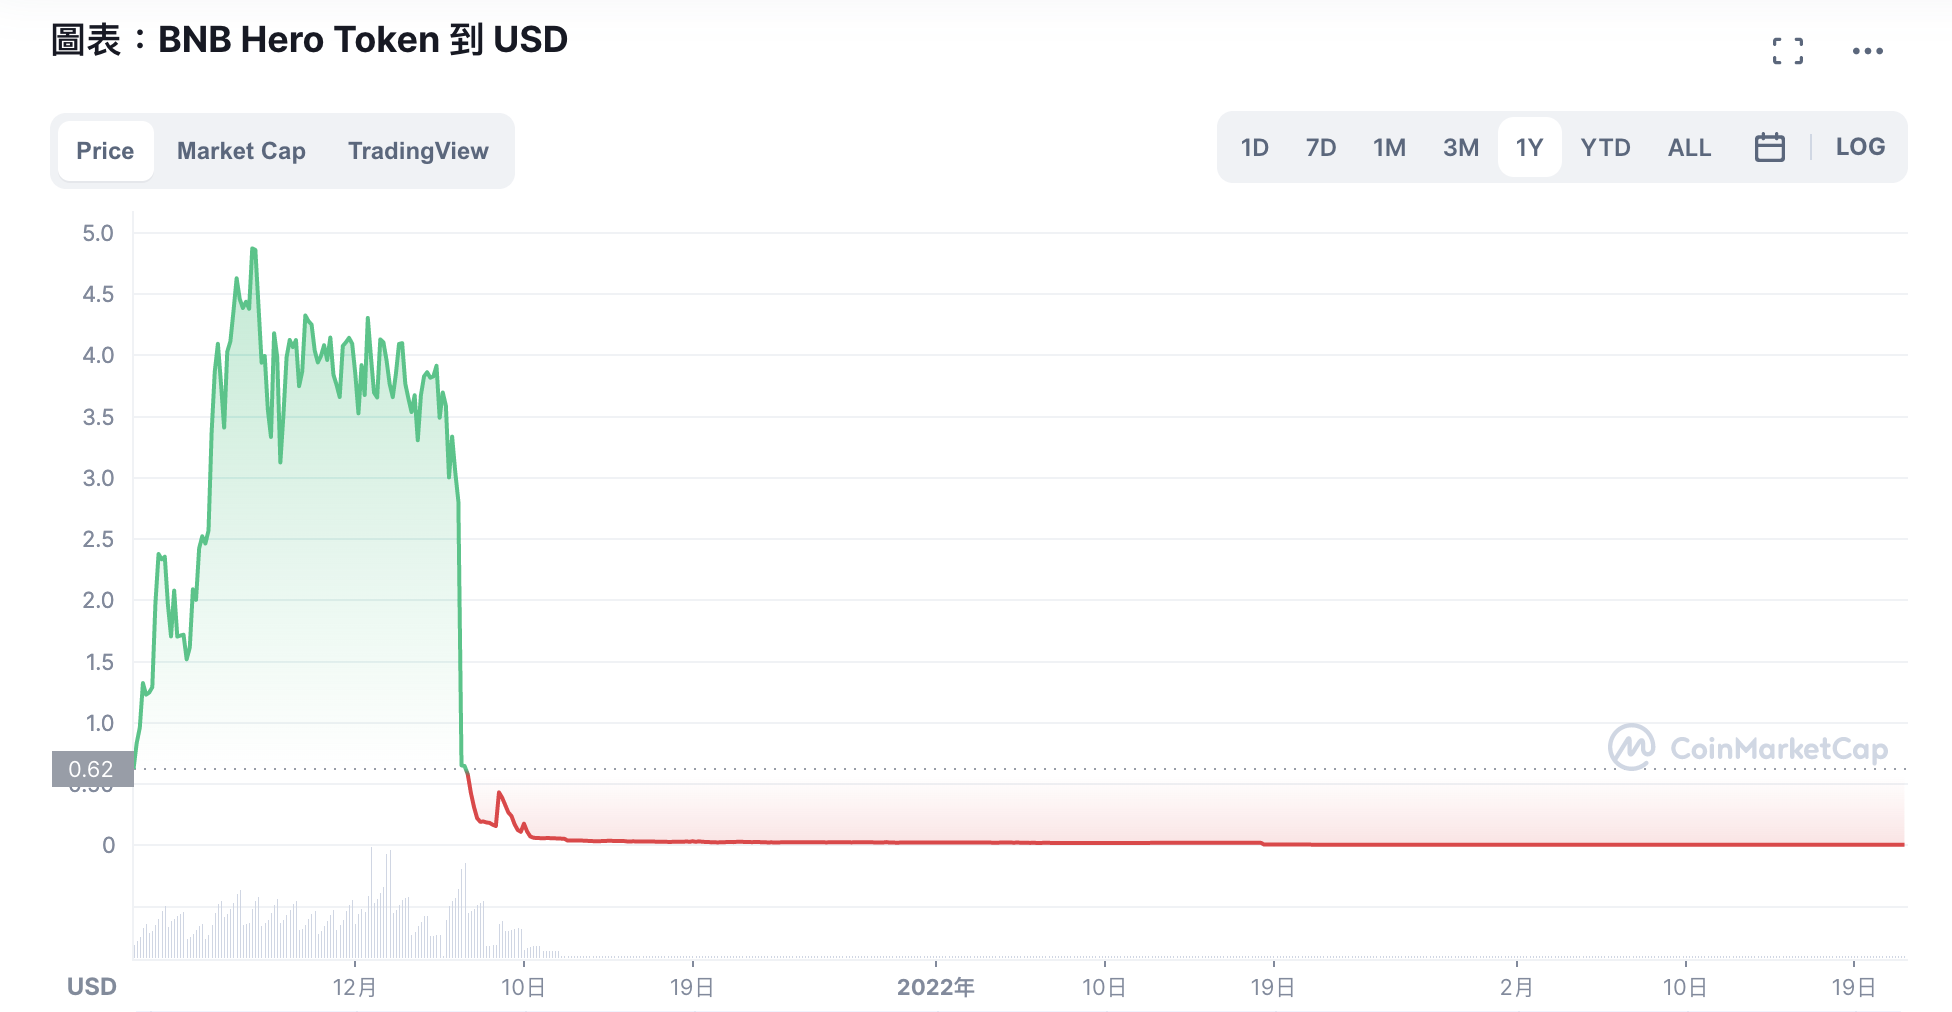Choose the YTD range
The height and width of the screenshot is (1012, 1952).
coord(1605,148)
